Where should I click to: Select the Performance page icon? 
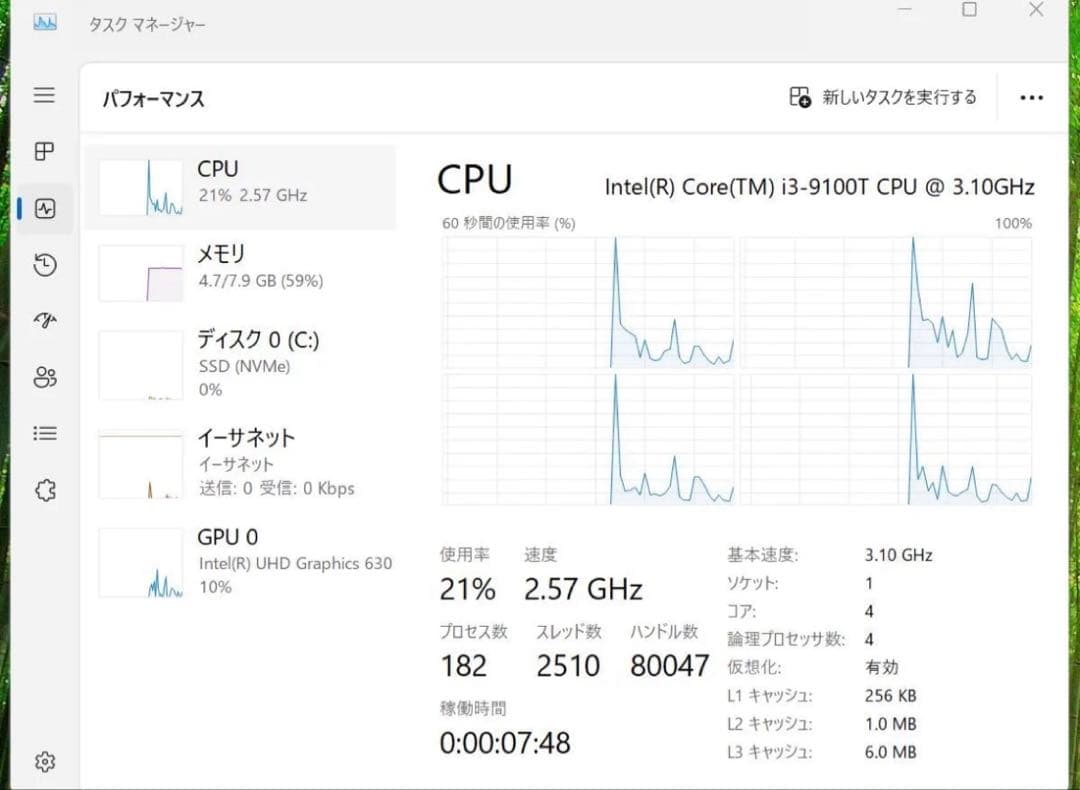coord(43,208)
